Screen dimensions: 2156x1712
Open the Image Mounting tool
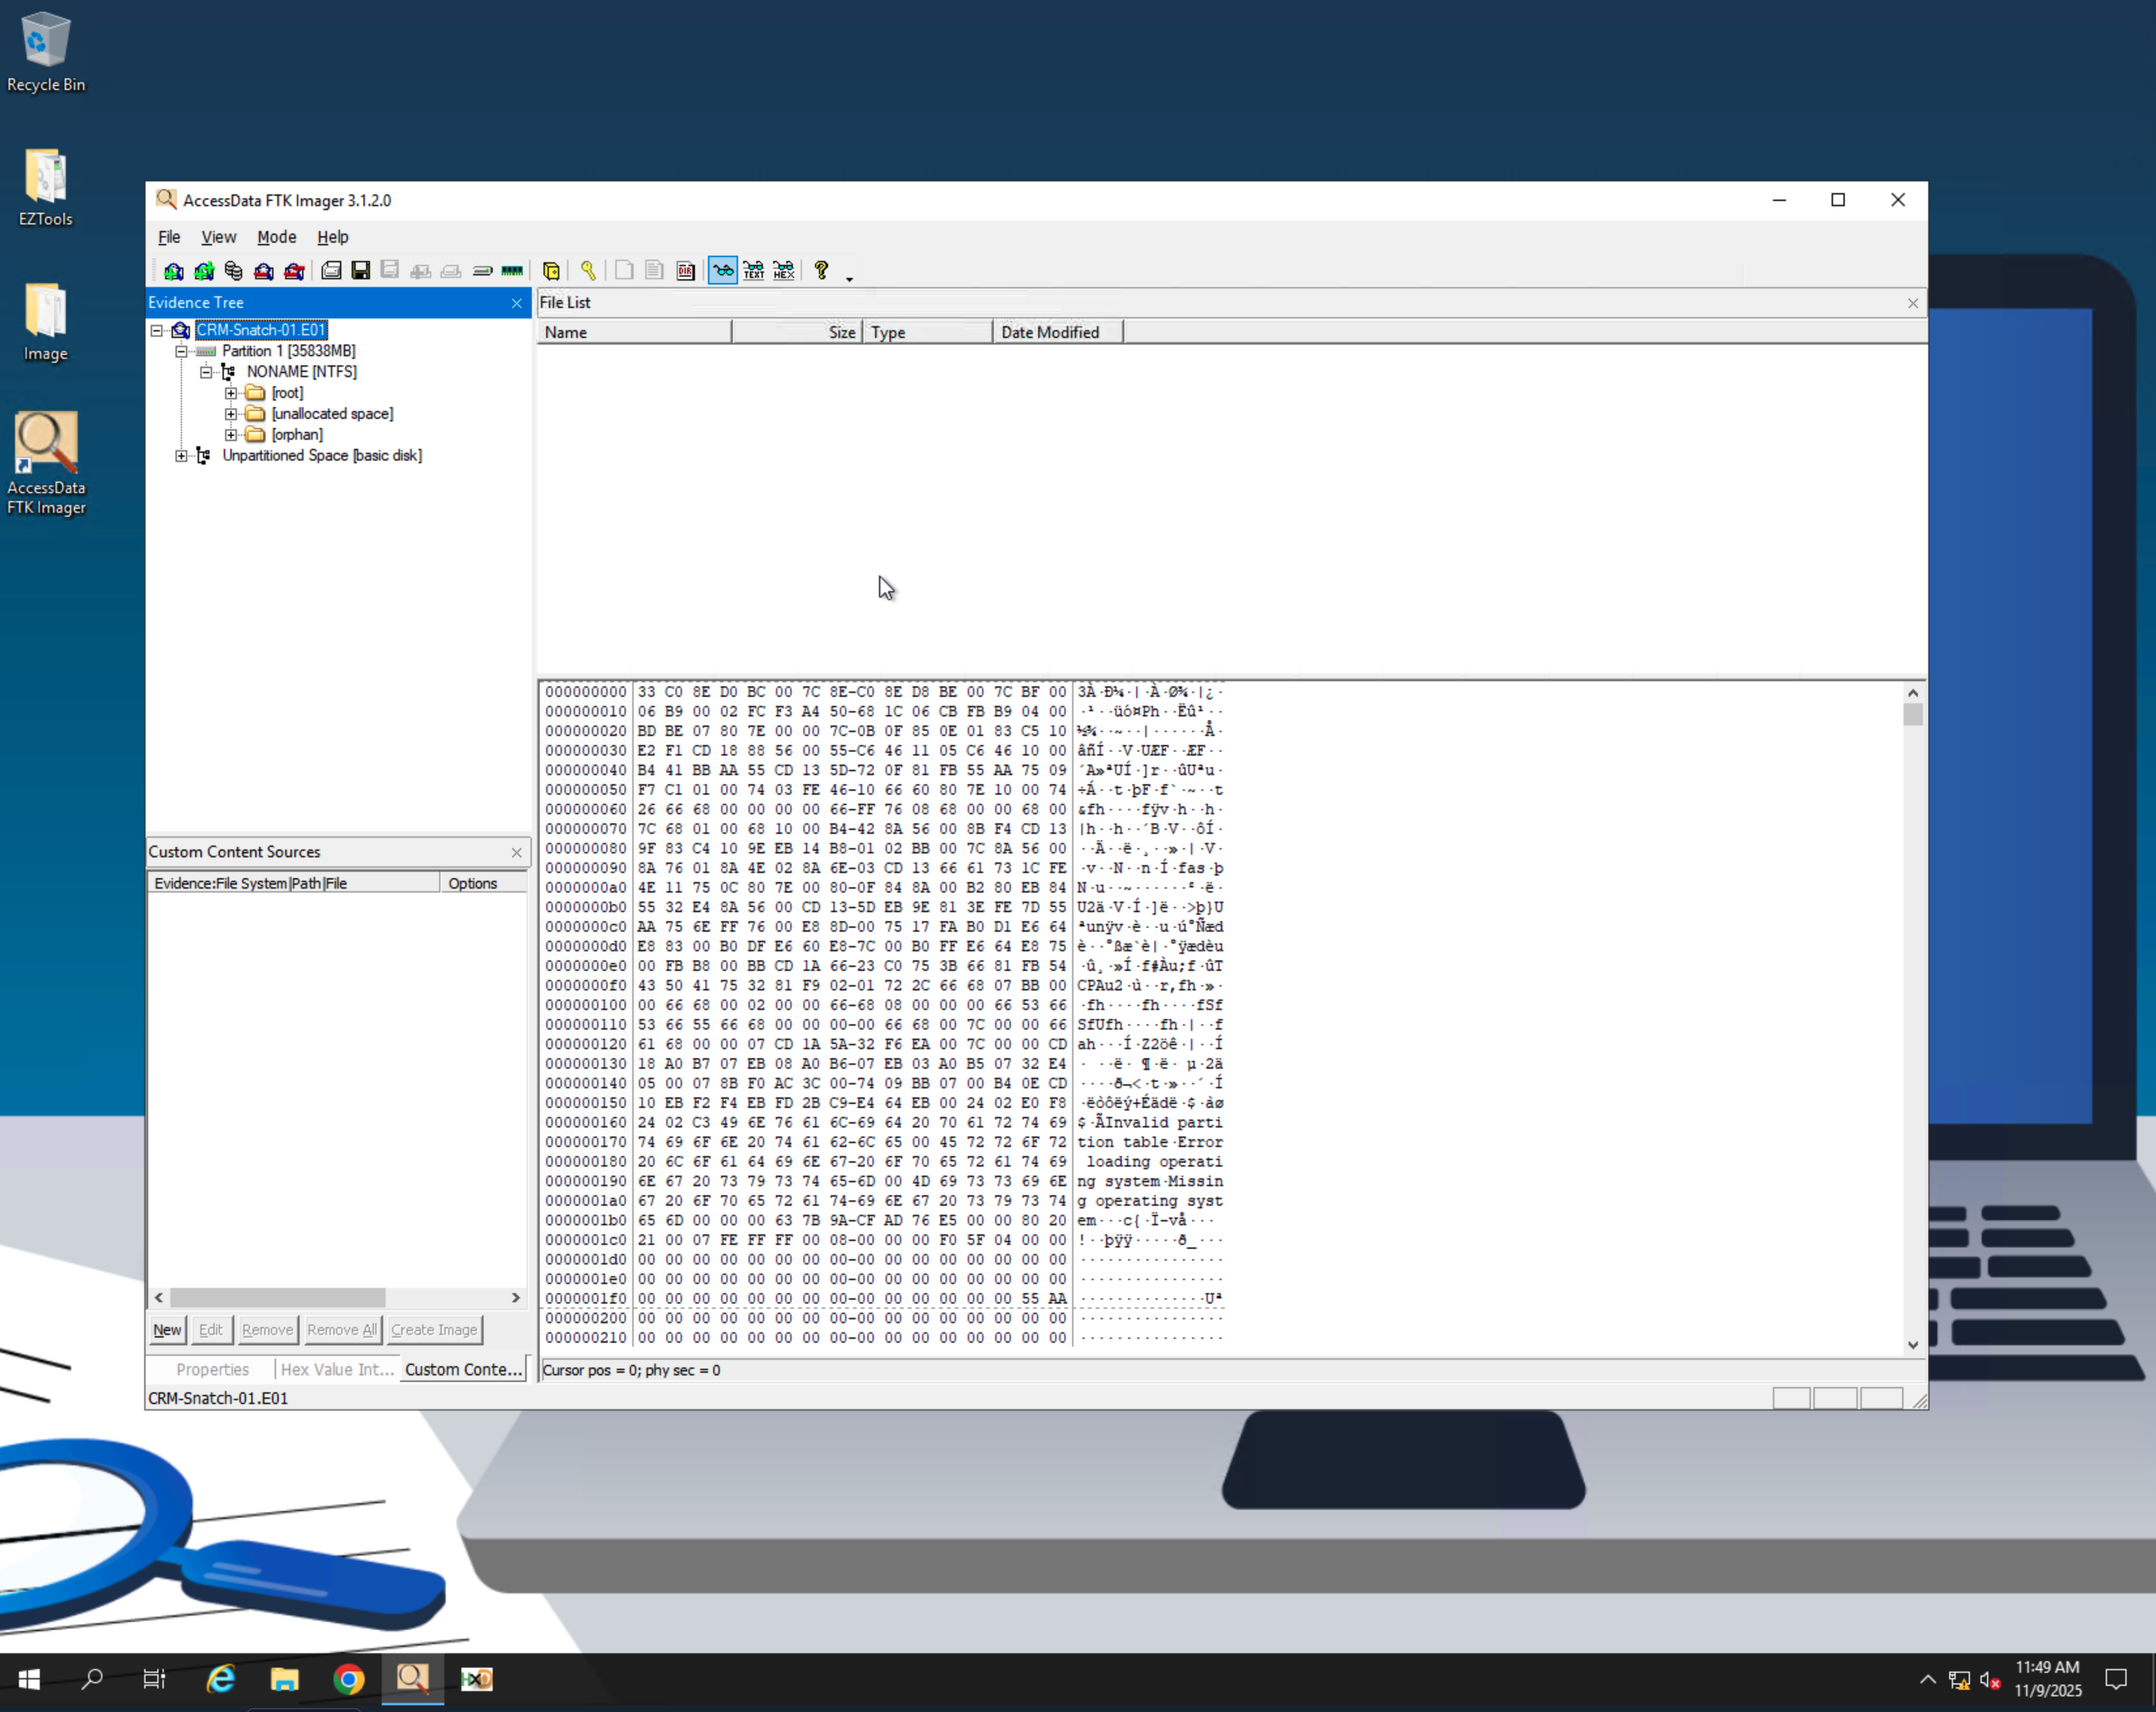tap(234, 270)
